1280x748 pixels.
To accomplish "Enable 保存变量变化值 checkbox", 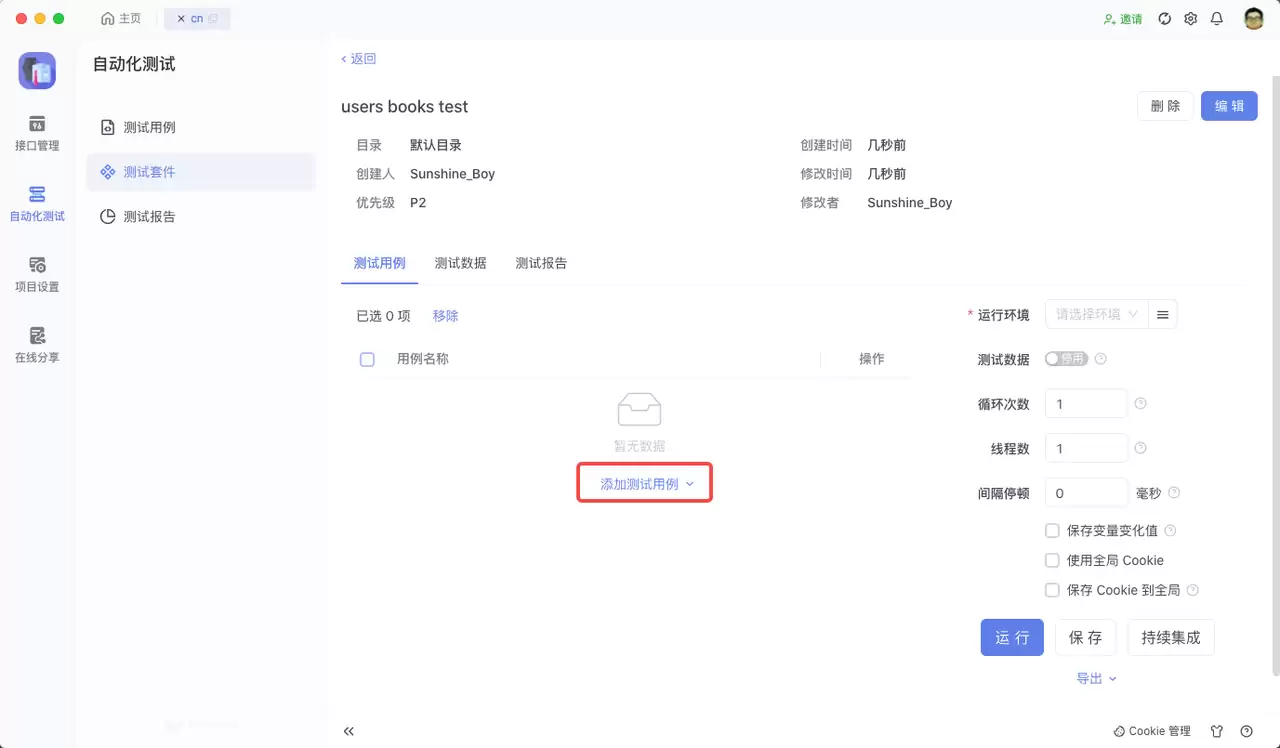I will point(1052,531).
